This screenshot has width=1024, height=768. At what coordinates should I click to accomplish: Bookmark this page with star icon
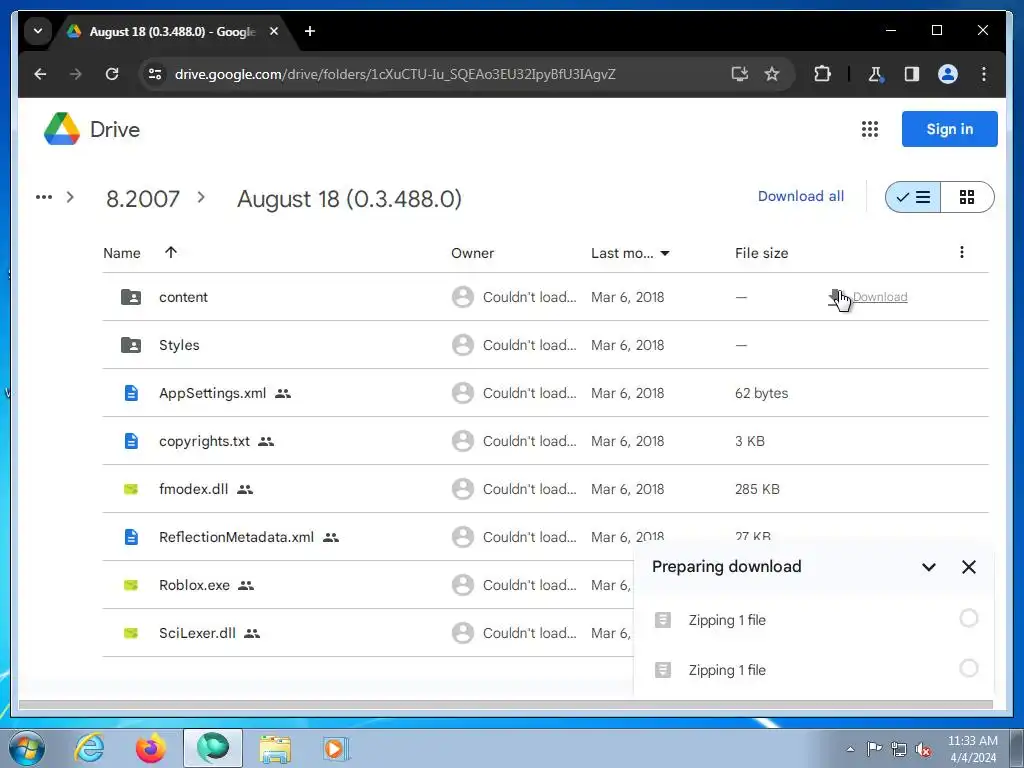[x=772, y=74]
